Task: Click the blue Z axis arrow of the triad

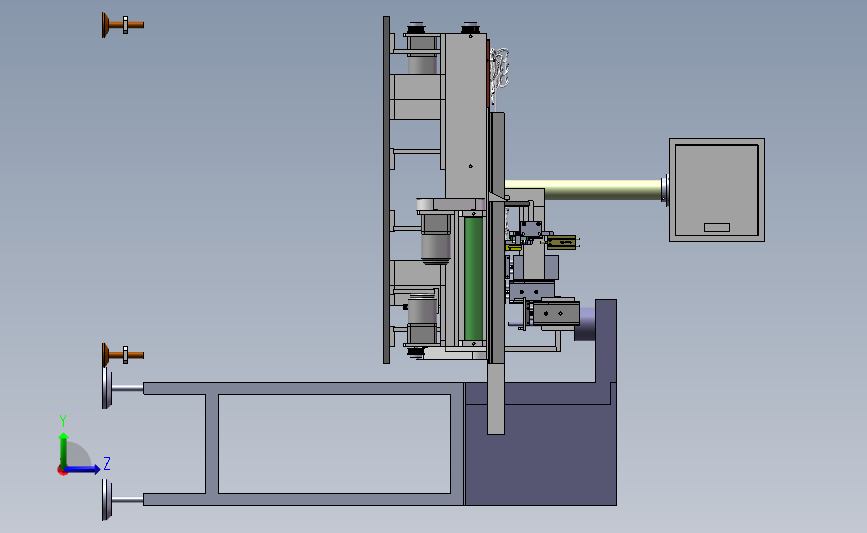Action: [x=83, y=469]
